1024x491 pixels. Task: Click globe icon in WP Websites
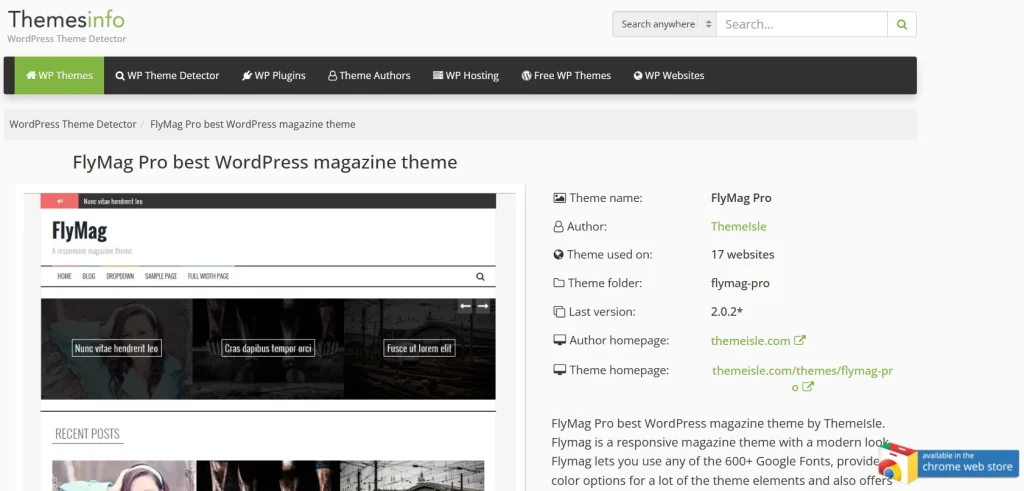tap(638, 75)
